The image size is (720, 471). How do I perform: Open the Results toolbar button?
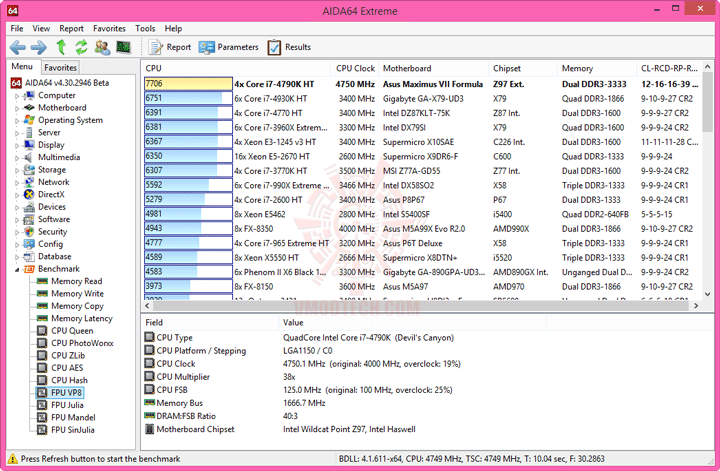tap(289, 47)
